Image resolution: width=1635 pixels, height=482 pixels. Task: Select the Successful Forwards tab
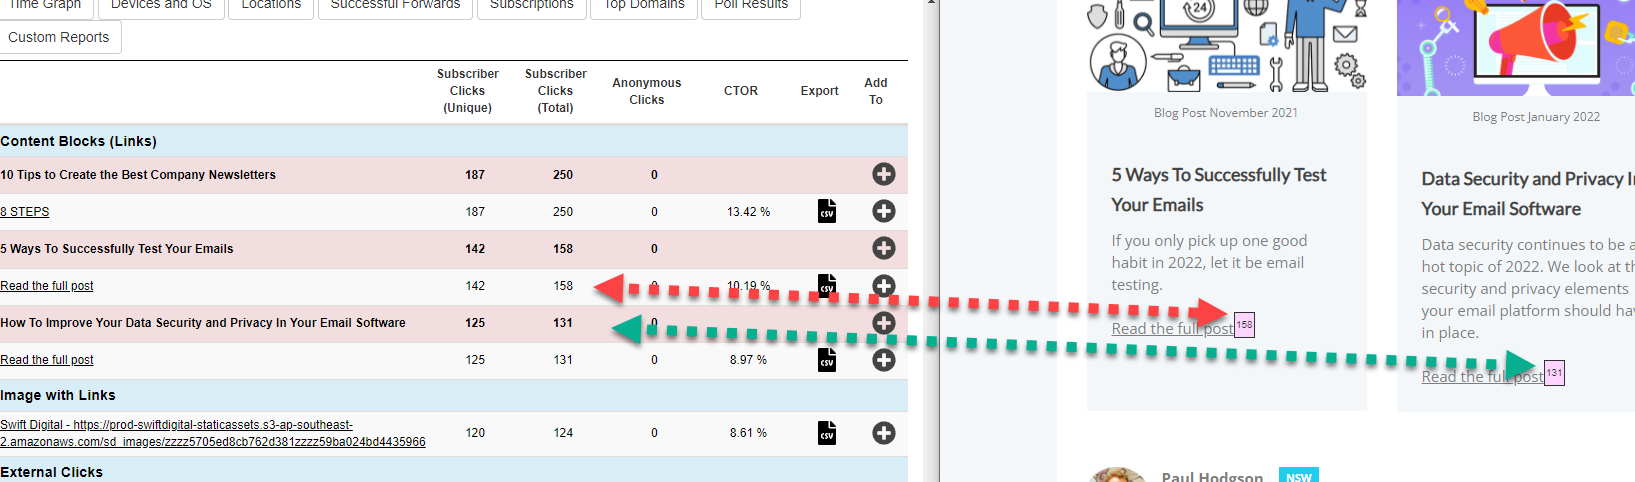[395, 5]
